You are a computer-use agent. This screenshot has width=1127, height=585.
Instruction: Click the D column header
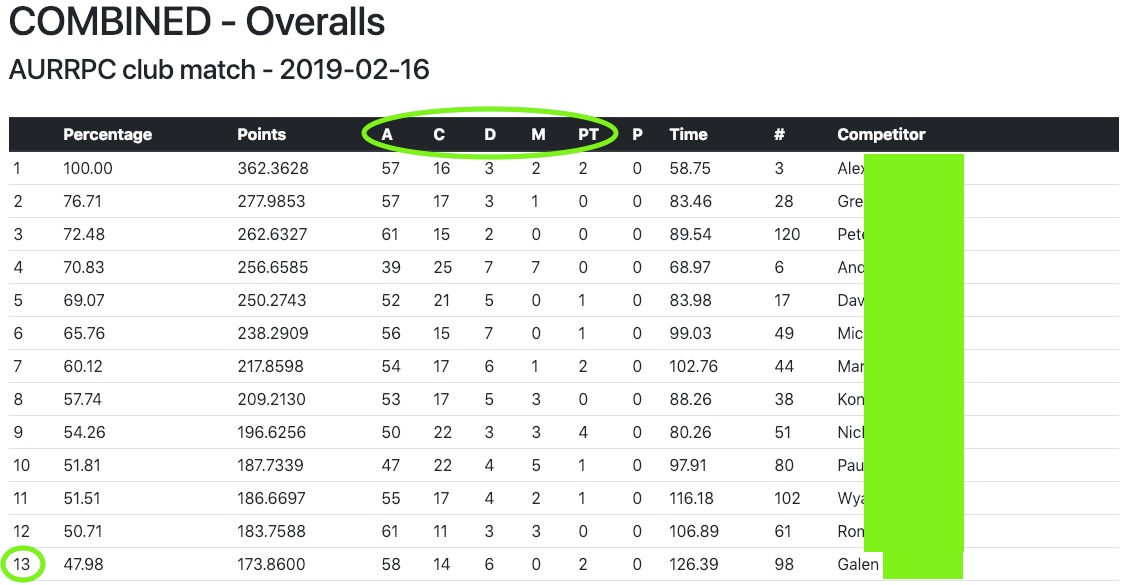[490, 135]
